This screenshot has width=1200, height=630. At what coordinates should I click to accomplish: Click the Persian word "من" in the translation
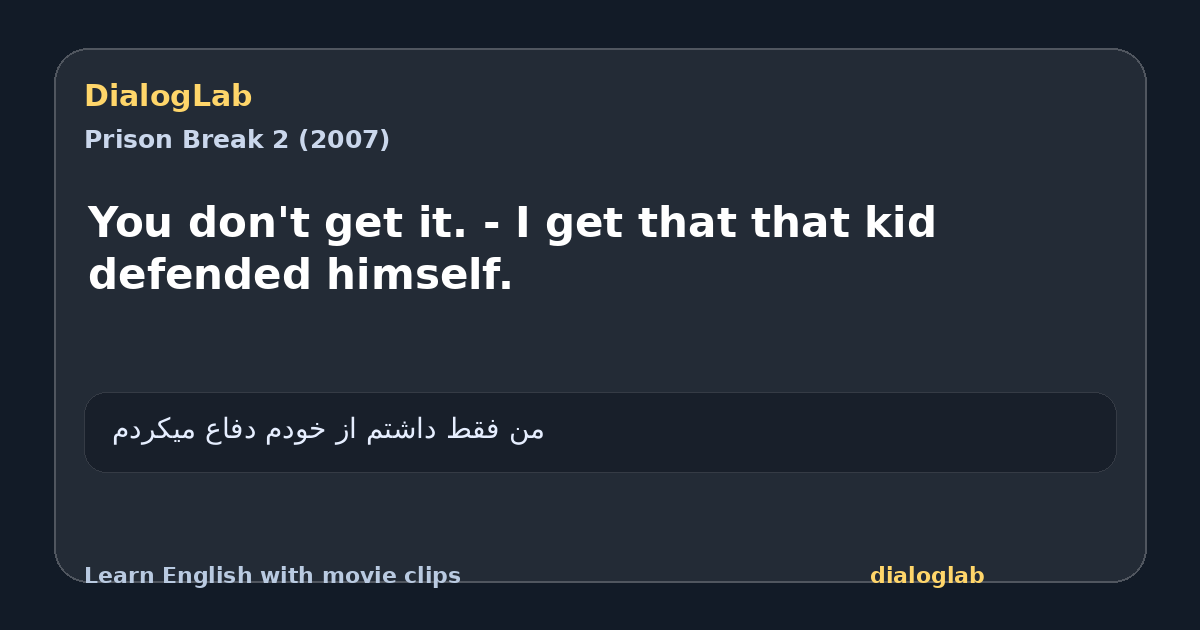click(527, 430)
